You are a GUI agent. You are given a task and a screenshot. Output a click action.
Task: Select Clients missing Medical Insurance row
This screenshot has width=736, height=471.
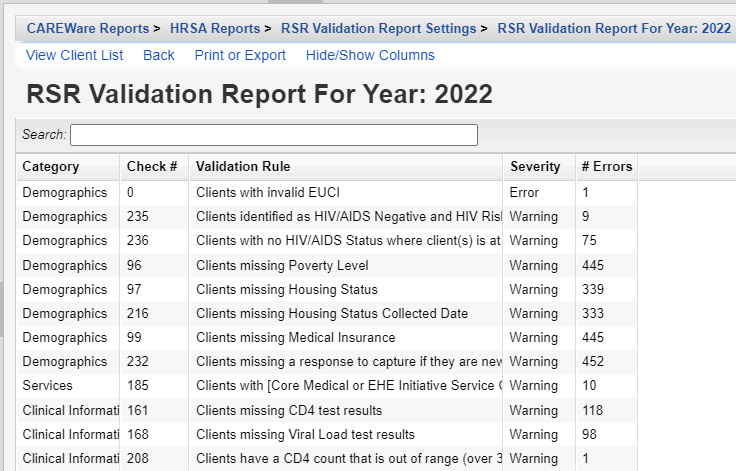pos(295,337)
